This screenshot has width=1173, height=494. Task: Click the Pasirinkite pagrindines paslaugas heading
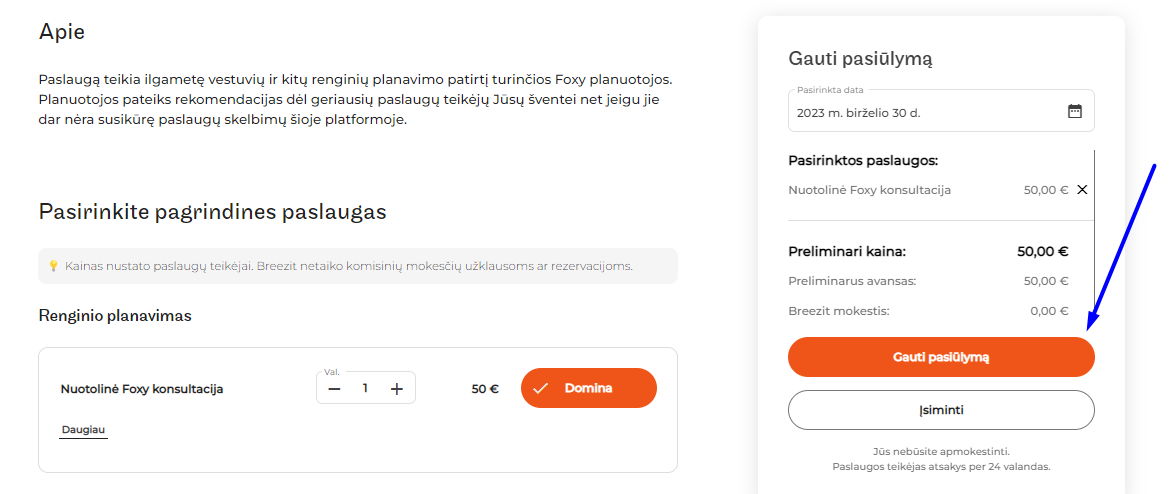click(212, 213)
